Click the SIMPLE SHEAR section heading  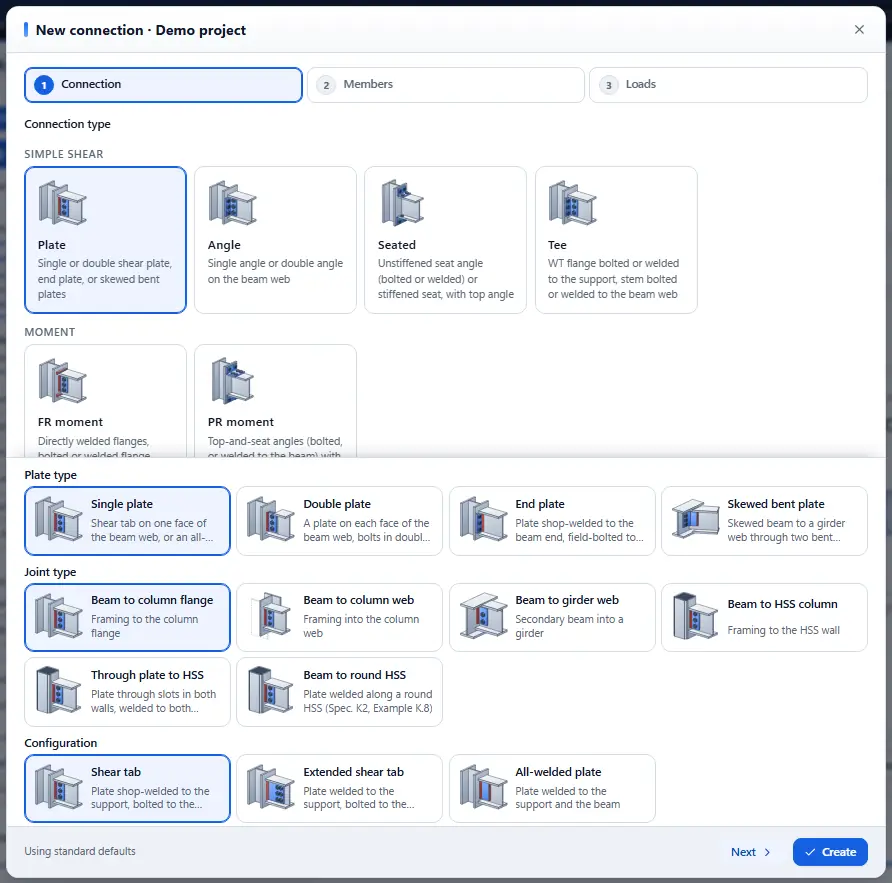(64, 154)
